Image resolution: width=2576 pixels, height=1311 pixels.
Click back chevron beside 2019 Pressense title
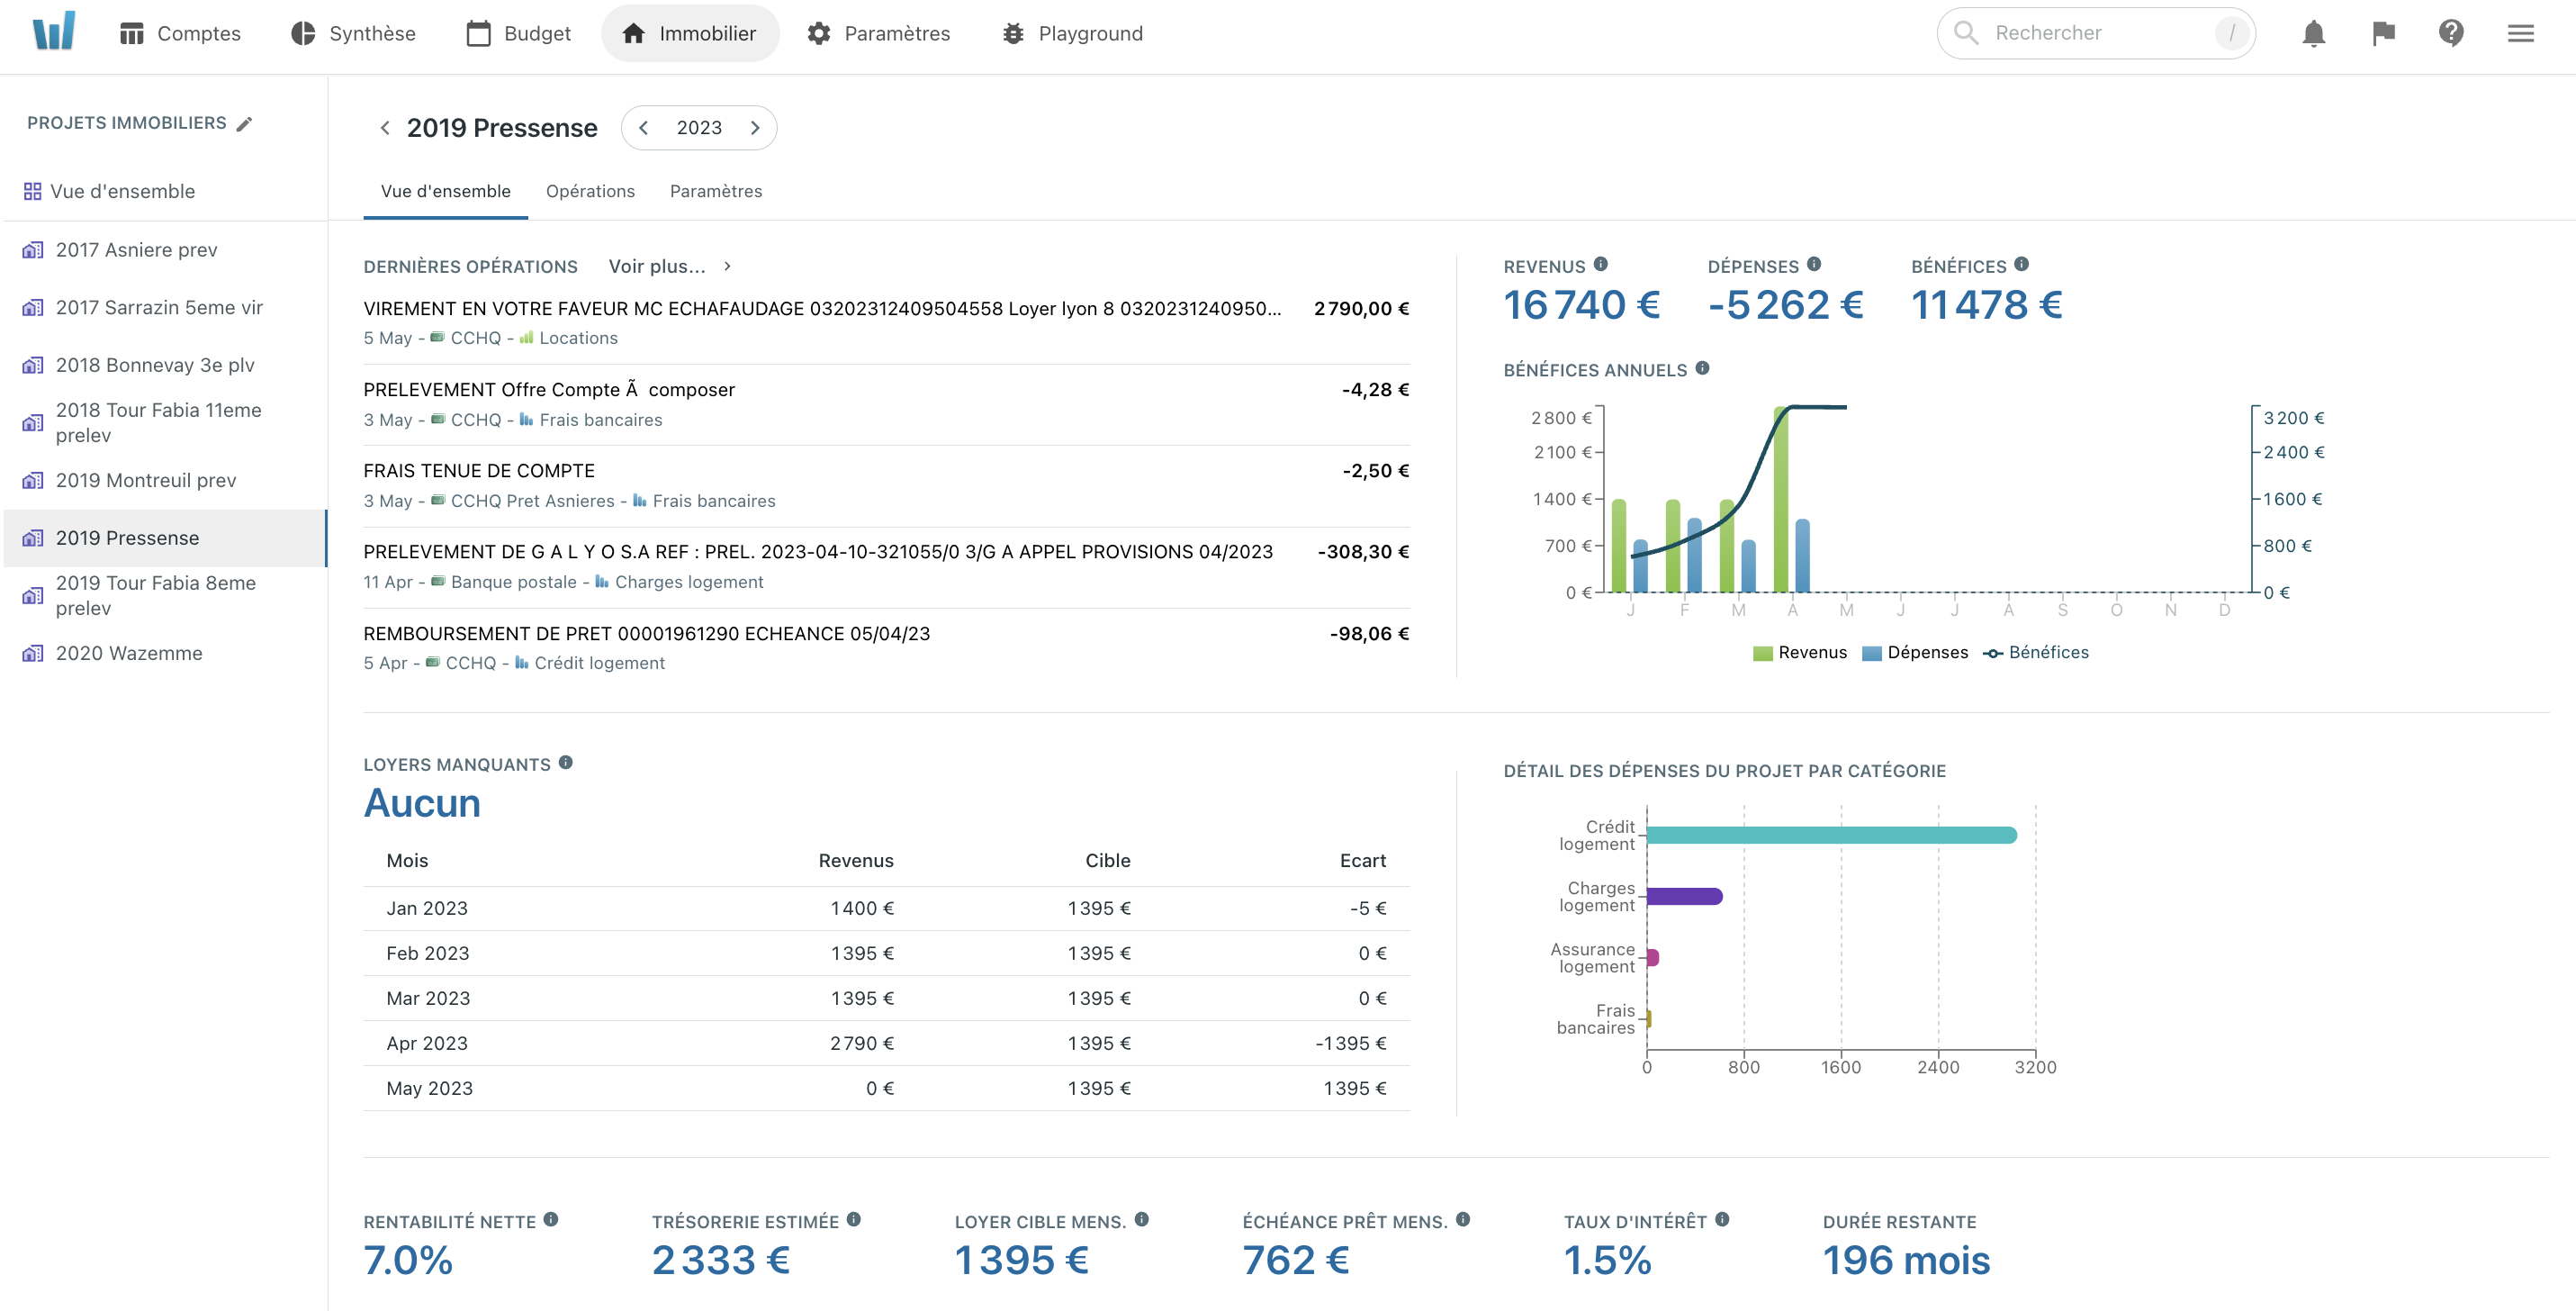click(385, 128)
